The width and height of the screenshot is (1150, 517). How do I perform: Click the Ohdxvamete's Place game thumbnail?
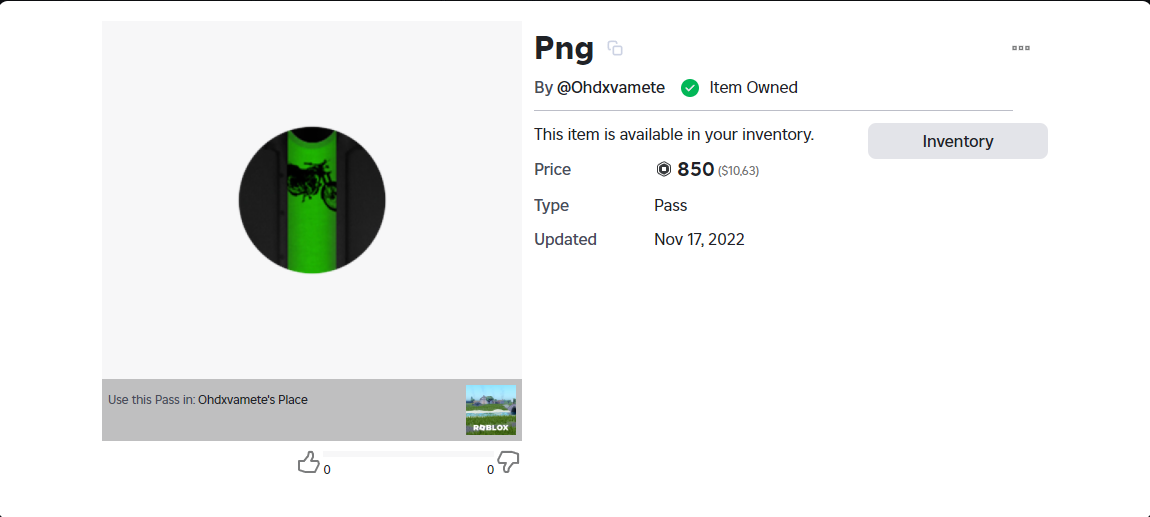[491, 410]
